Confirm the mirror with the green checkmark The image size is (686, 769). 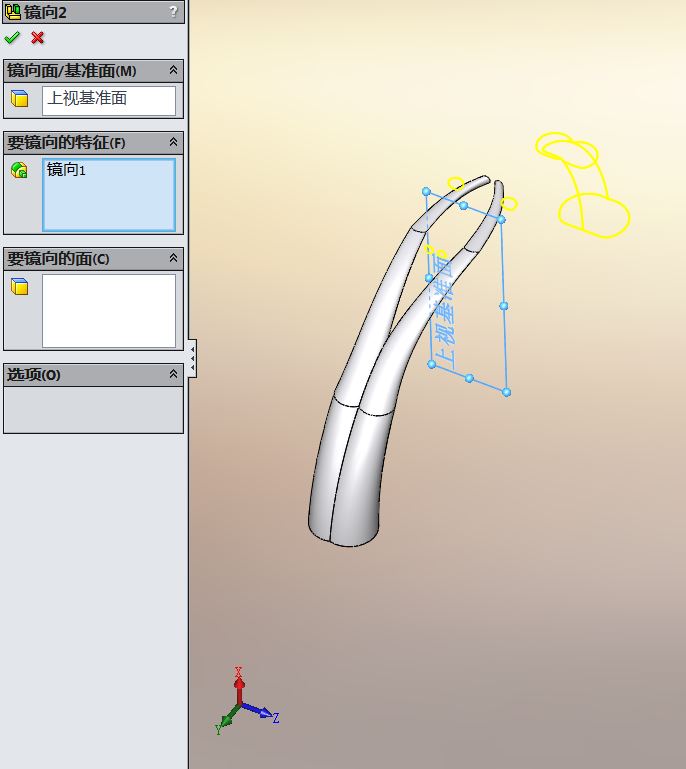pos(12,38)
